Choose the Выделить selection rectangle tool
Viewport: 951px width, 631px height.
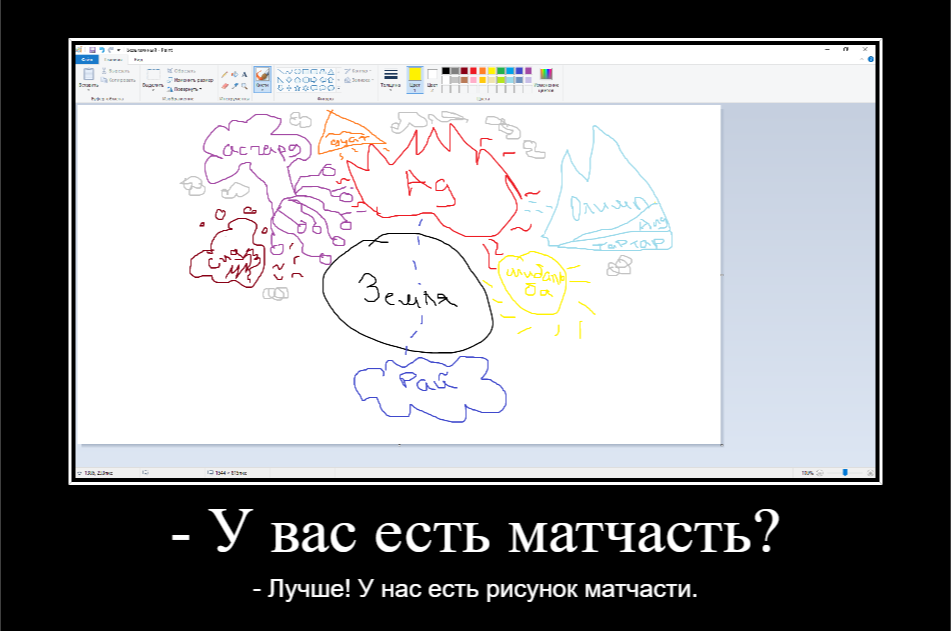[153, 75]
